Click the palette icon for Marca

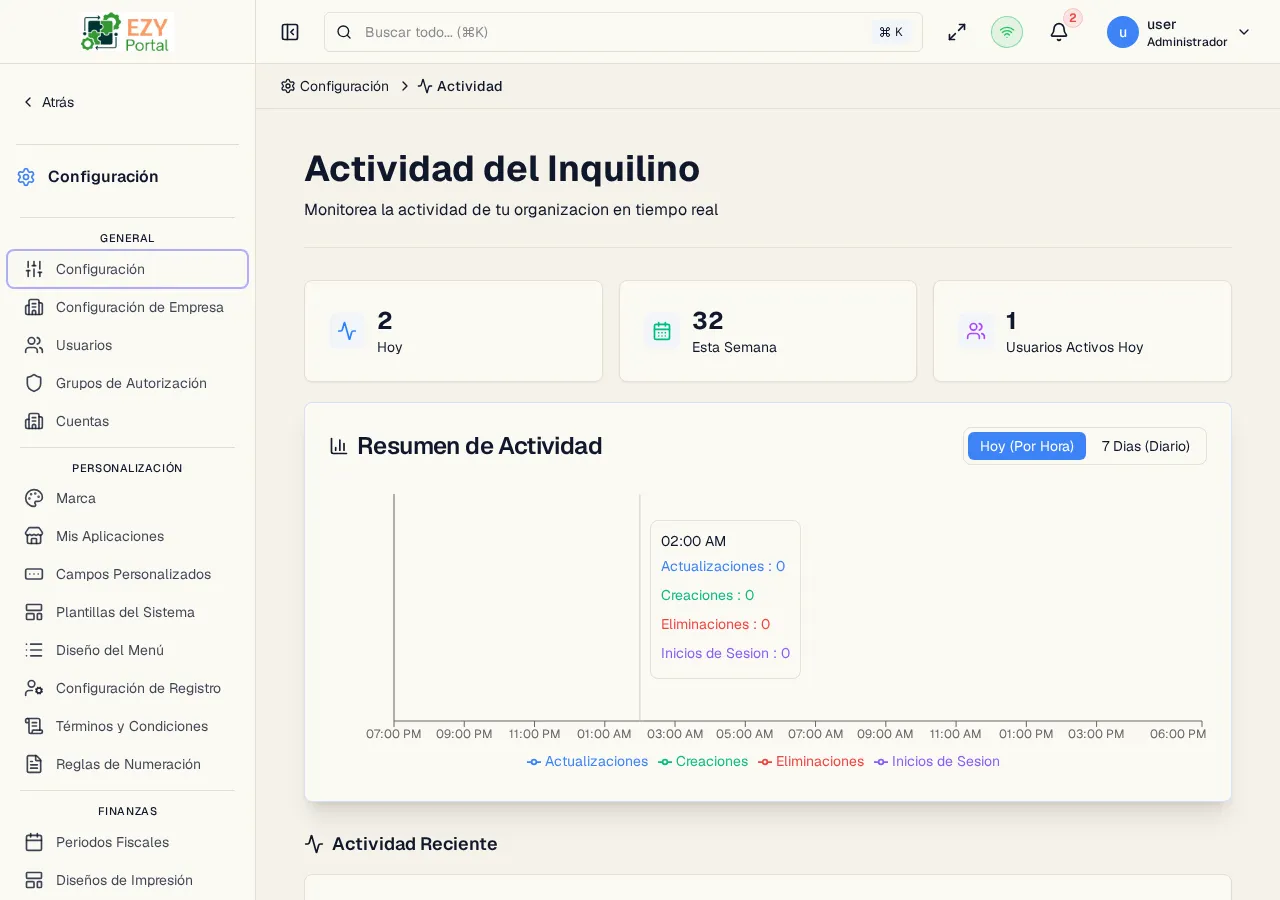point(34,498)
